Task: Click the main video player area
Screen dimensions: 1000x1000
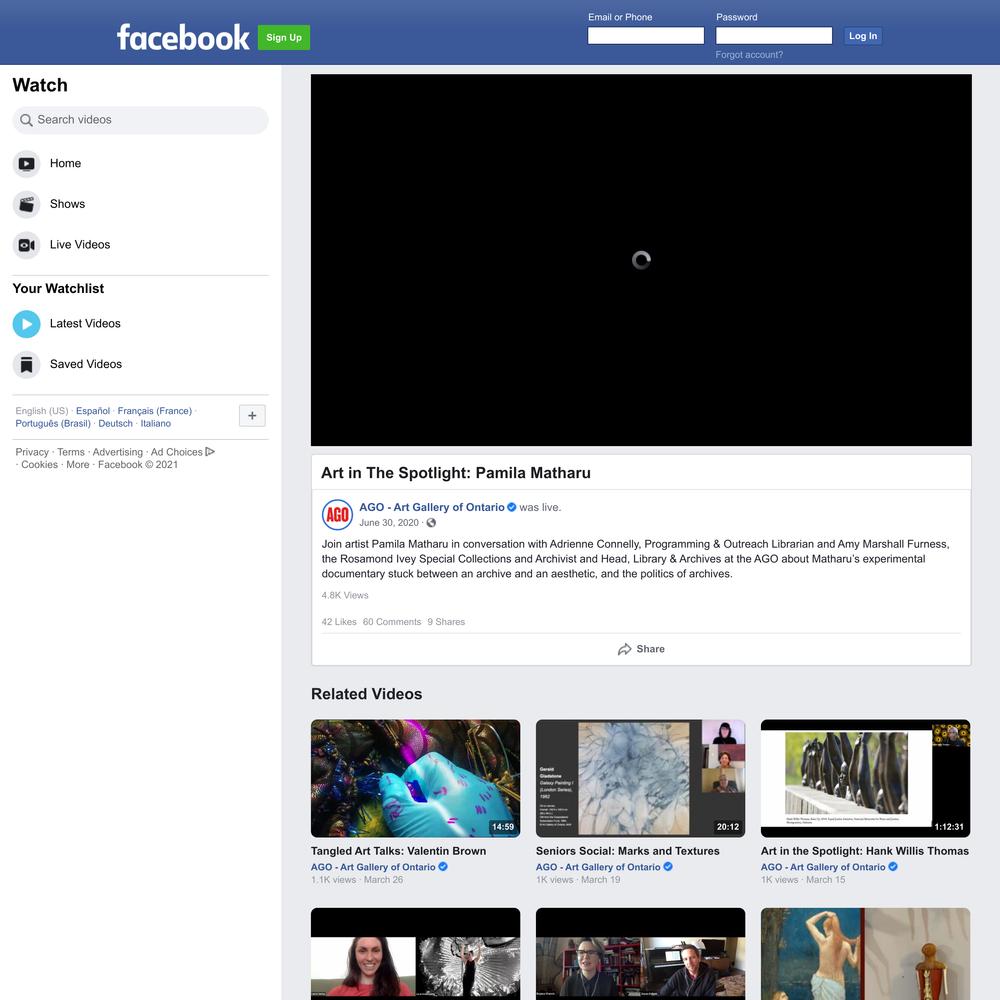Action: 641,260
